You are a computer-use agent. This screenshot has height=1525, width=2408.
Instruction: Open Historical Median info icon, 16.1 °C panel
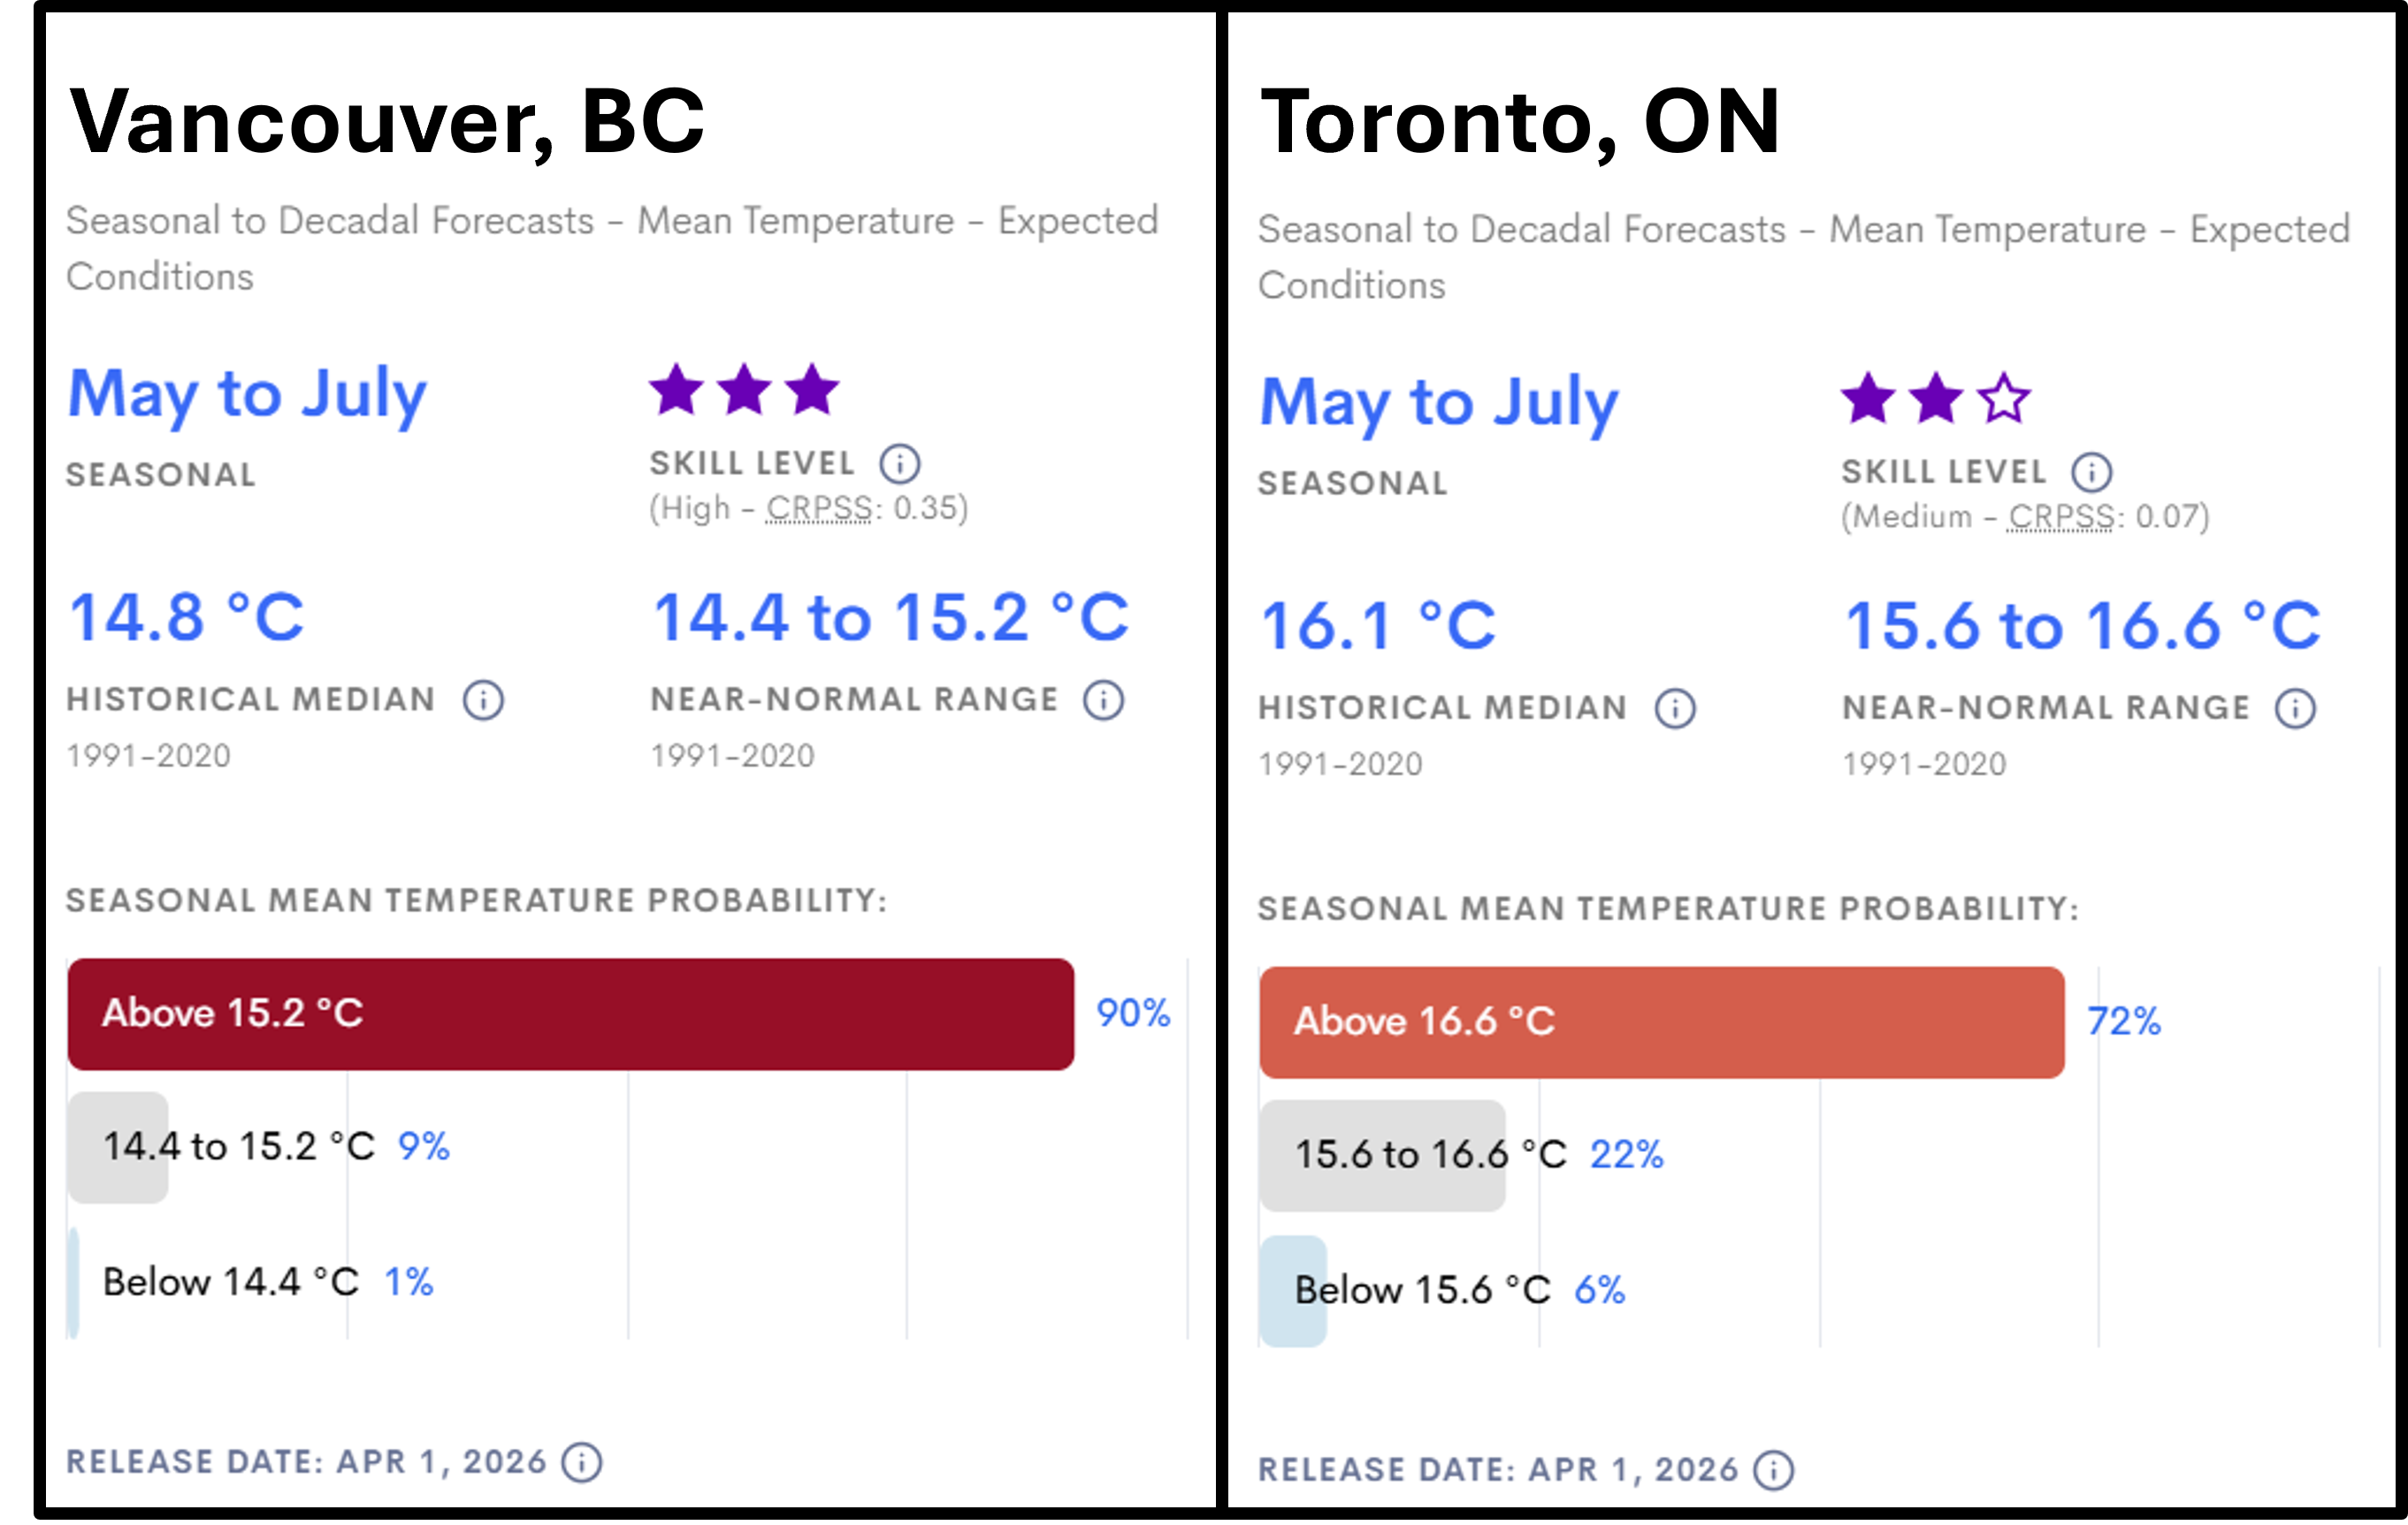(x=1675, y=709)
